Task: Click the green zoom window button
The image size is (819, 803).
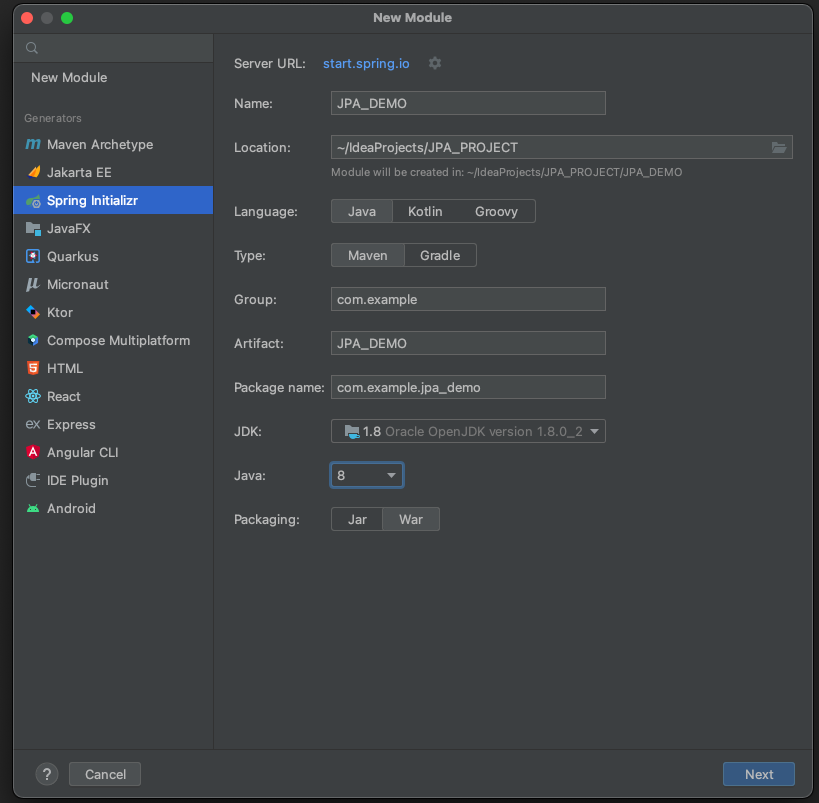Action: [67, 18]
